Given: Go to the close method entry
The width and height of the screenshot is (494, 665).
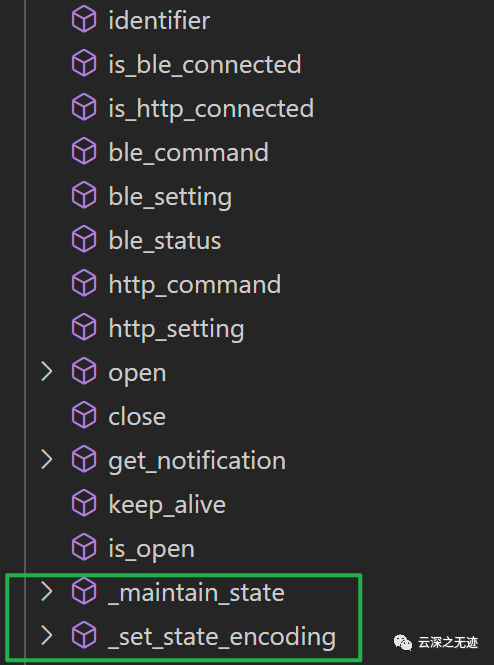Looking at the screenshot, I should 137,416.
